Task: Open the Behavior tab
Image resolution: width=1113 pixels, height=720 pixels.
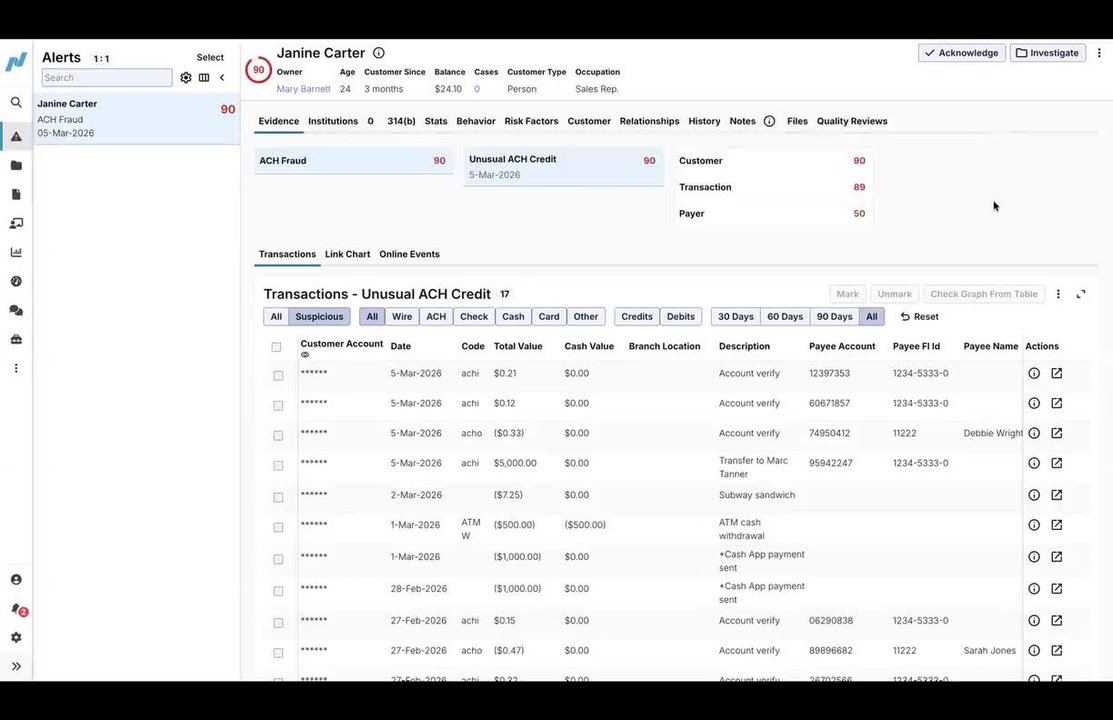Action: point(476,121)
